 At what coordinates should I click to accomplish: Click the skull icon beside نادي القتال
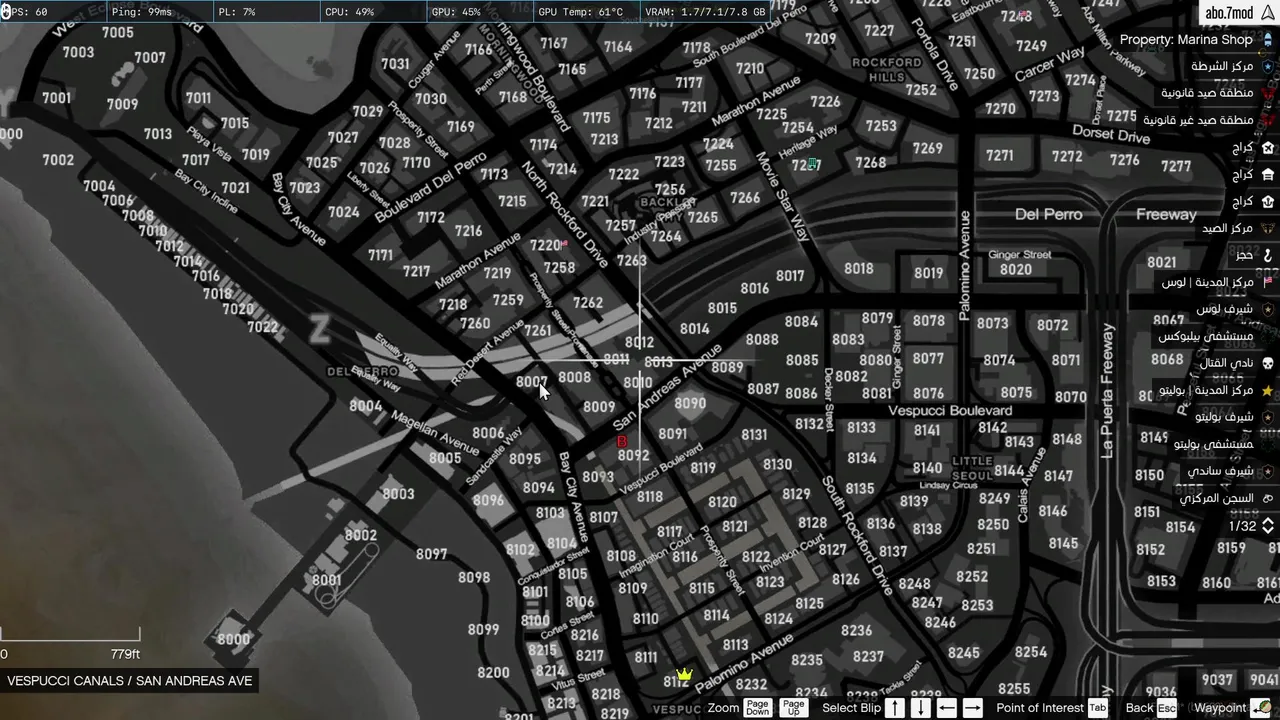tap(1268, 363)
